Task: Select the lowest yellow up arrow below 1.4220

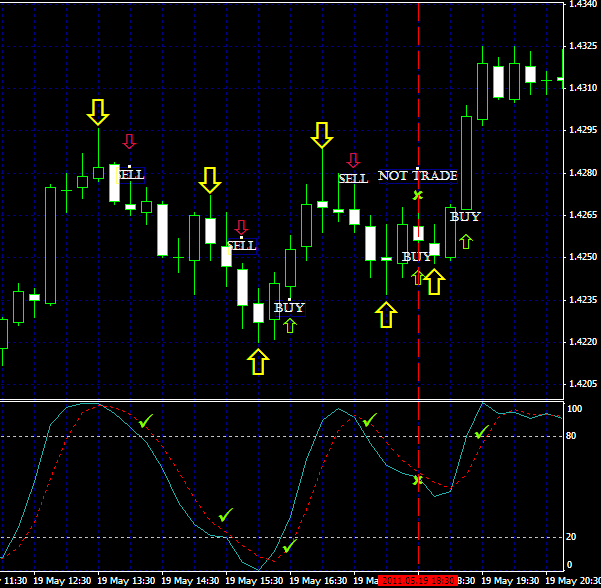Action: pyautogui.click(x=258, y=361)
